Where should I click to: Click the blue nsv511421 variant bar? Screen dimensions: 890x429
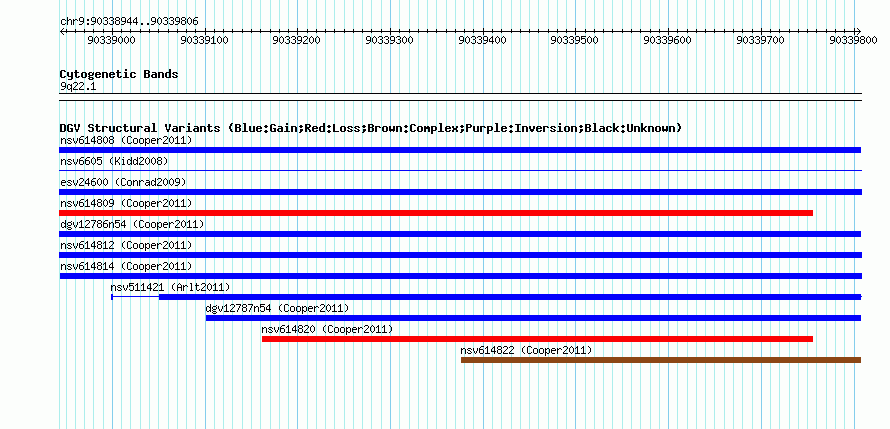(x=486, y=297)
